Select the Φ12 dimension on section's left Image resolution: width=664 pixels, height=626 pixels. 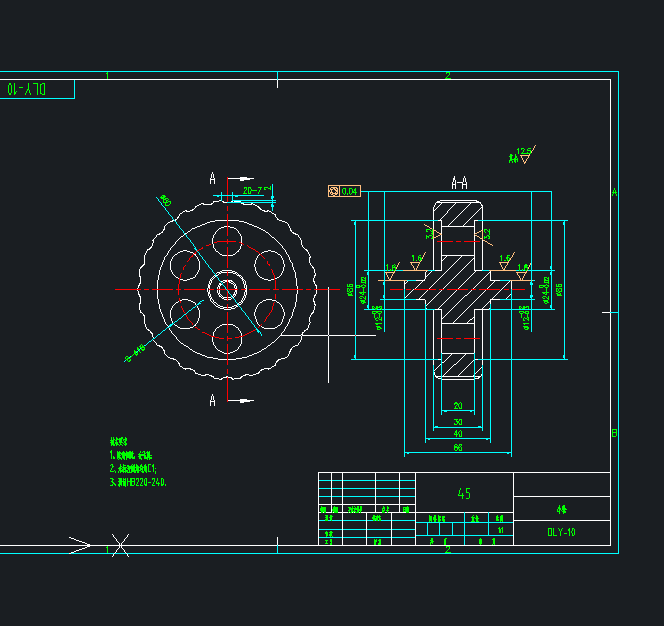[378, 318]
